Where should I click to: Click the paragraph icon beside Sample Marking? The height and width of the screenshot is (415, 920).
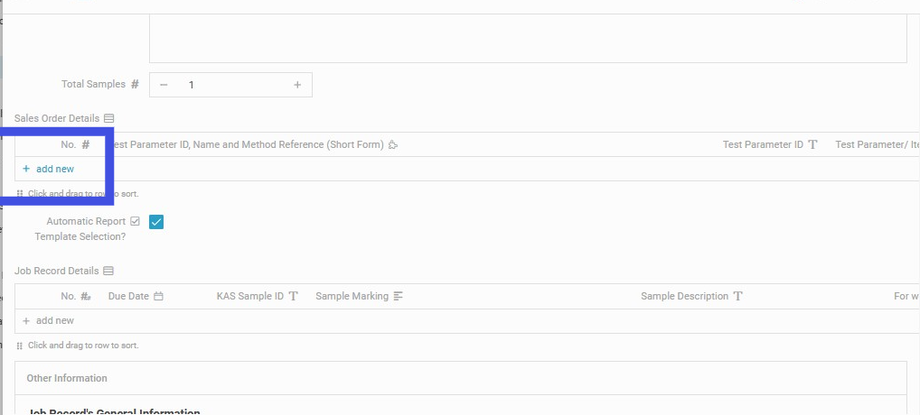pyautogui.click(x=398, y=296)
